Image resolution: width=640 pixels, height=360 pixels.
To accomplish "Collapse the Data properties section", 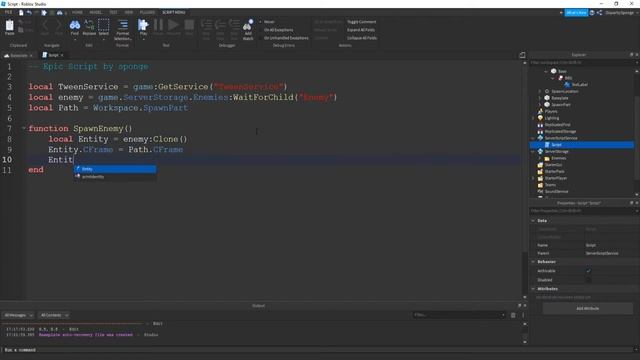I will click(533, 220).
